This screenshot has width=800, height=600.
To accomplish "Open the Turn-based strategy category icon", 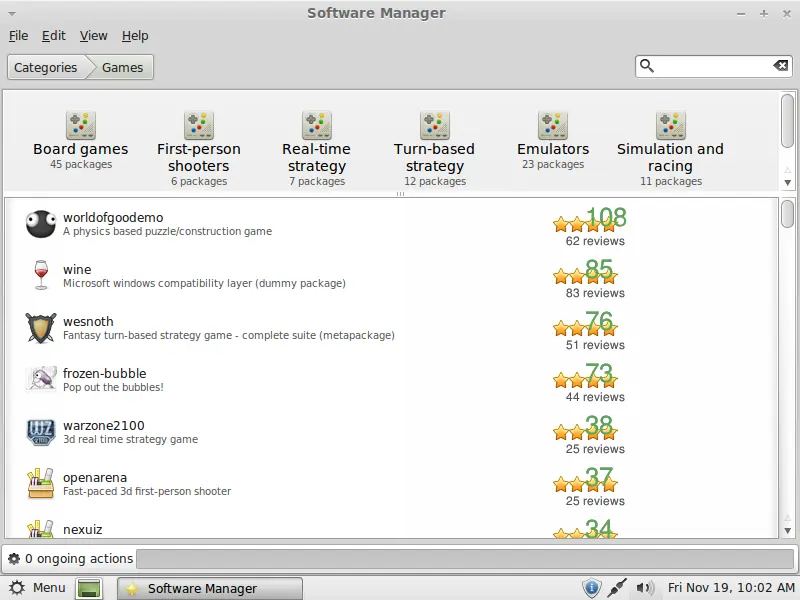I will click(435, 126).
